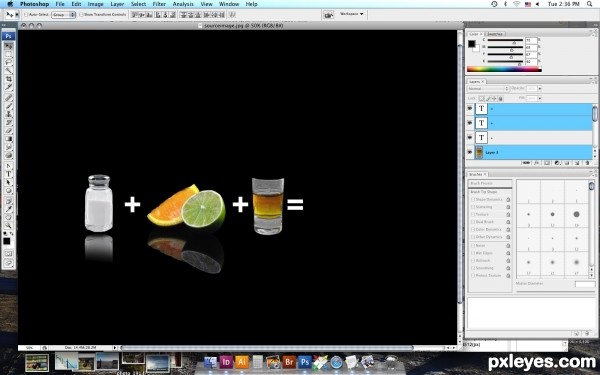Screen dimensions: 600x375
Task: Enable Shape Dynamics checkbox
Action: [473, 199]
